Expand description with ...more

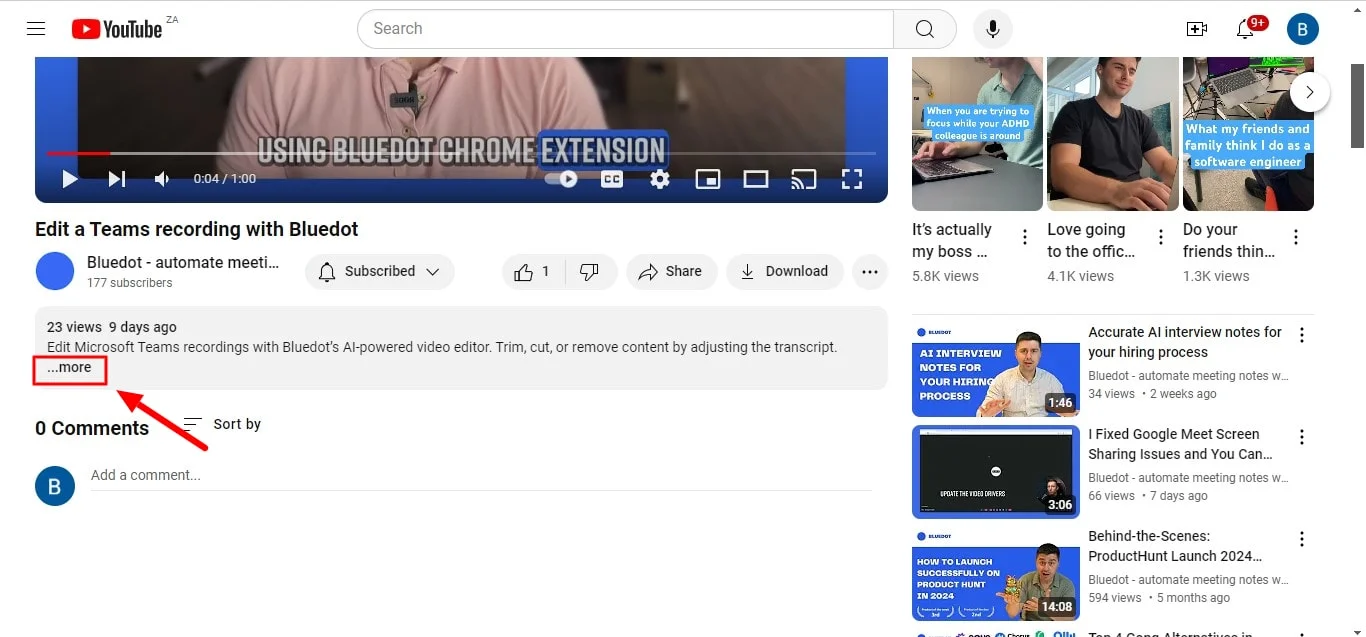pos(69,367)
